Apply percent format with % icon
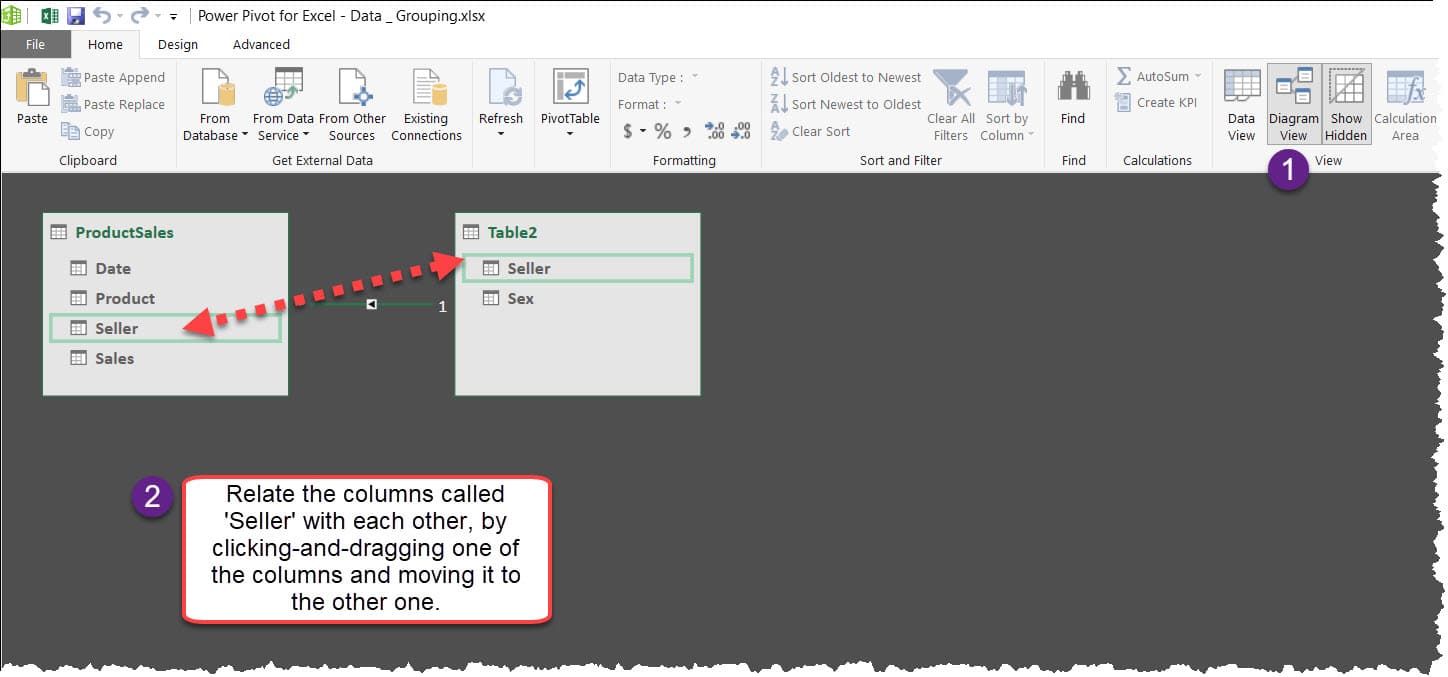The width and height of the screenshot is (1448, 677). [662, 131]
